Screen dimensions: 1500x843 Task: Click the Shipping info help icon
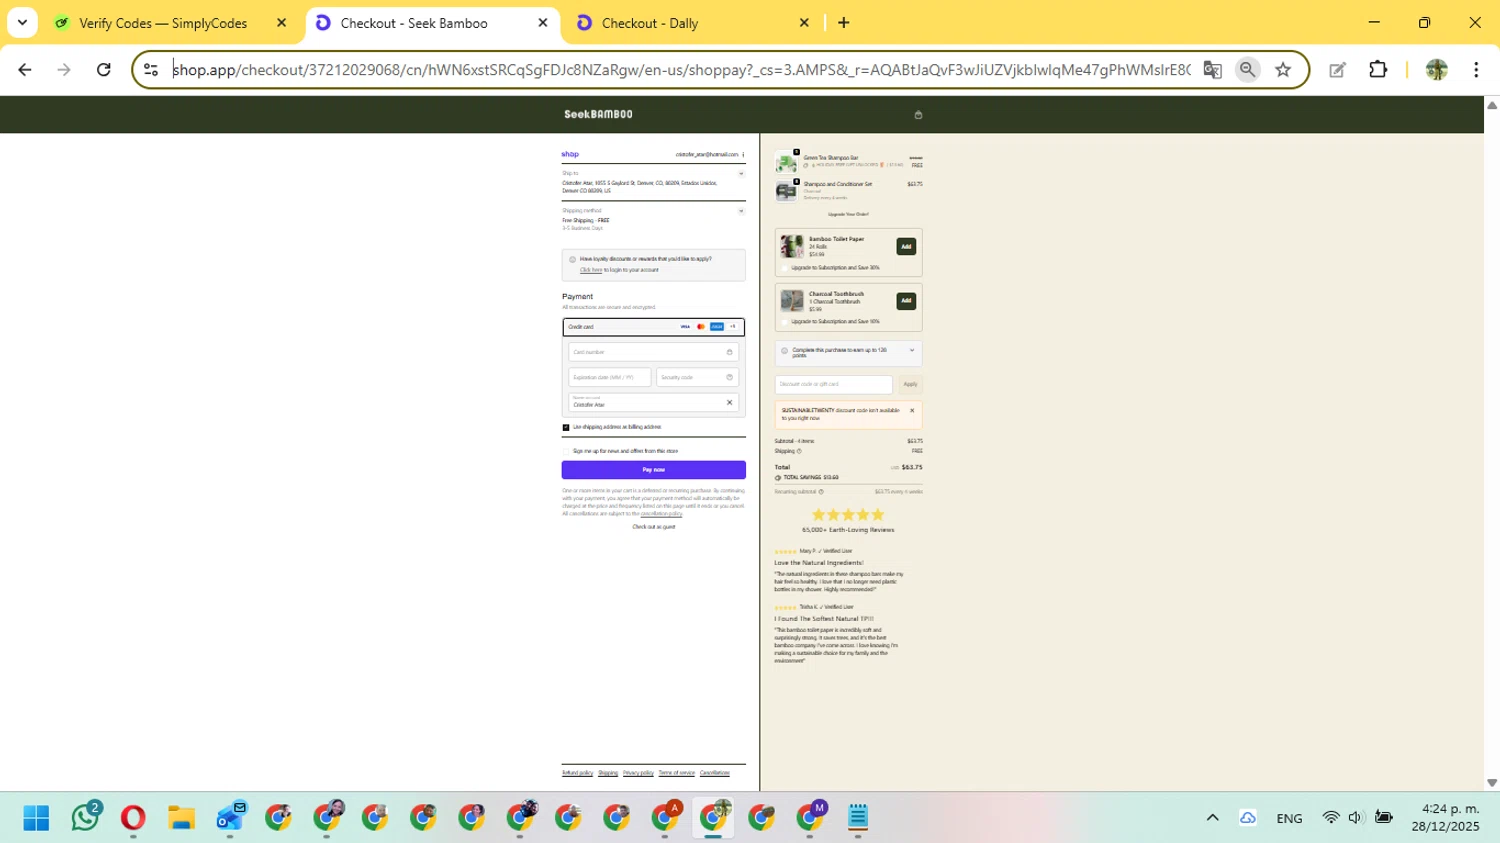(799, 451)
